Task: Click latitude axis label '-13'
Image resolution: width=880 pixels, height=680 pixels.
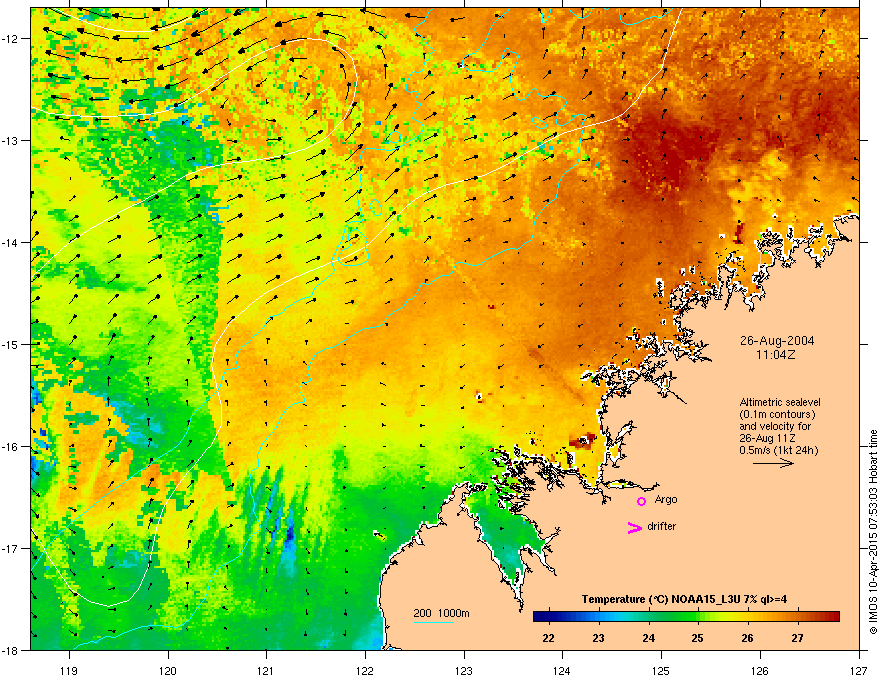Action: pos(11,140)
